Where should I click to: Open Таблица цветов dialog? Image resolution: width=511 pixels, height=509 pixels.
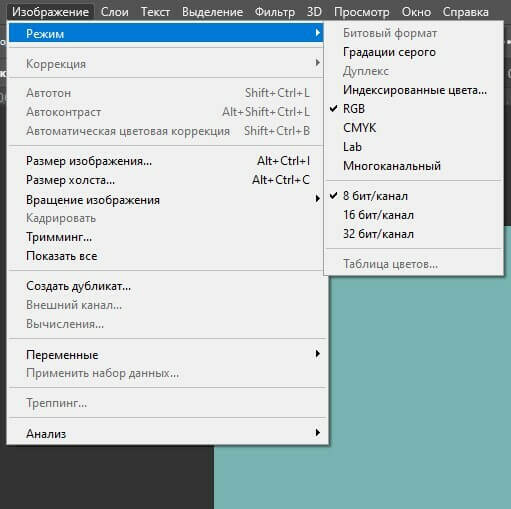[413, 264]
